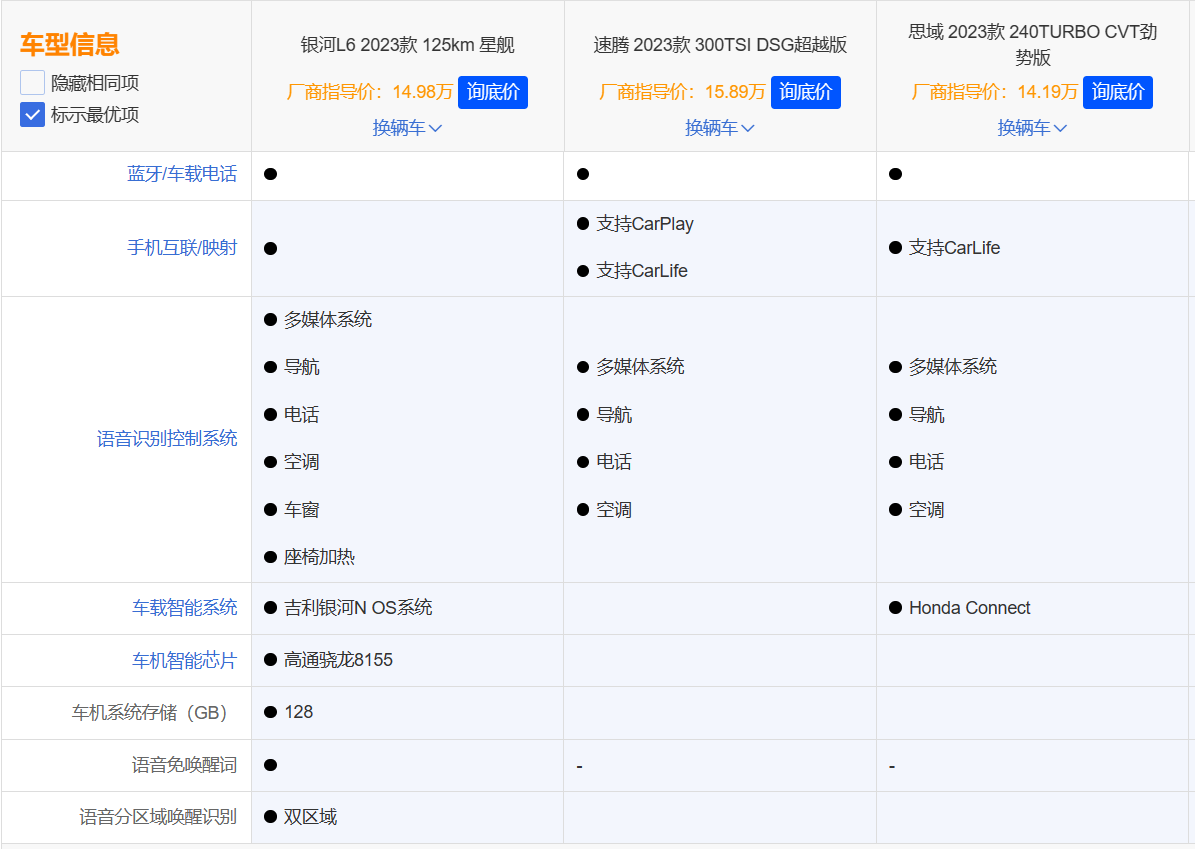This screenshot has width=1195, height=849.
Task: Open the 车载智能系统 parameter link
Action: [x=185, y=607]
